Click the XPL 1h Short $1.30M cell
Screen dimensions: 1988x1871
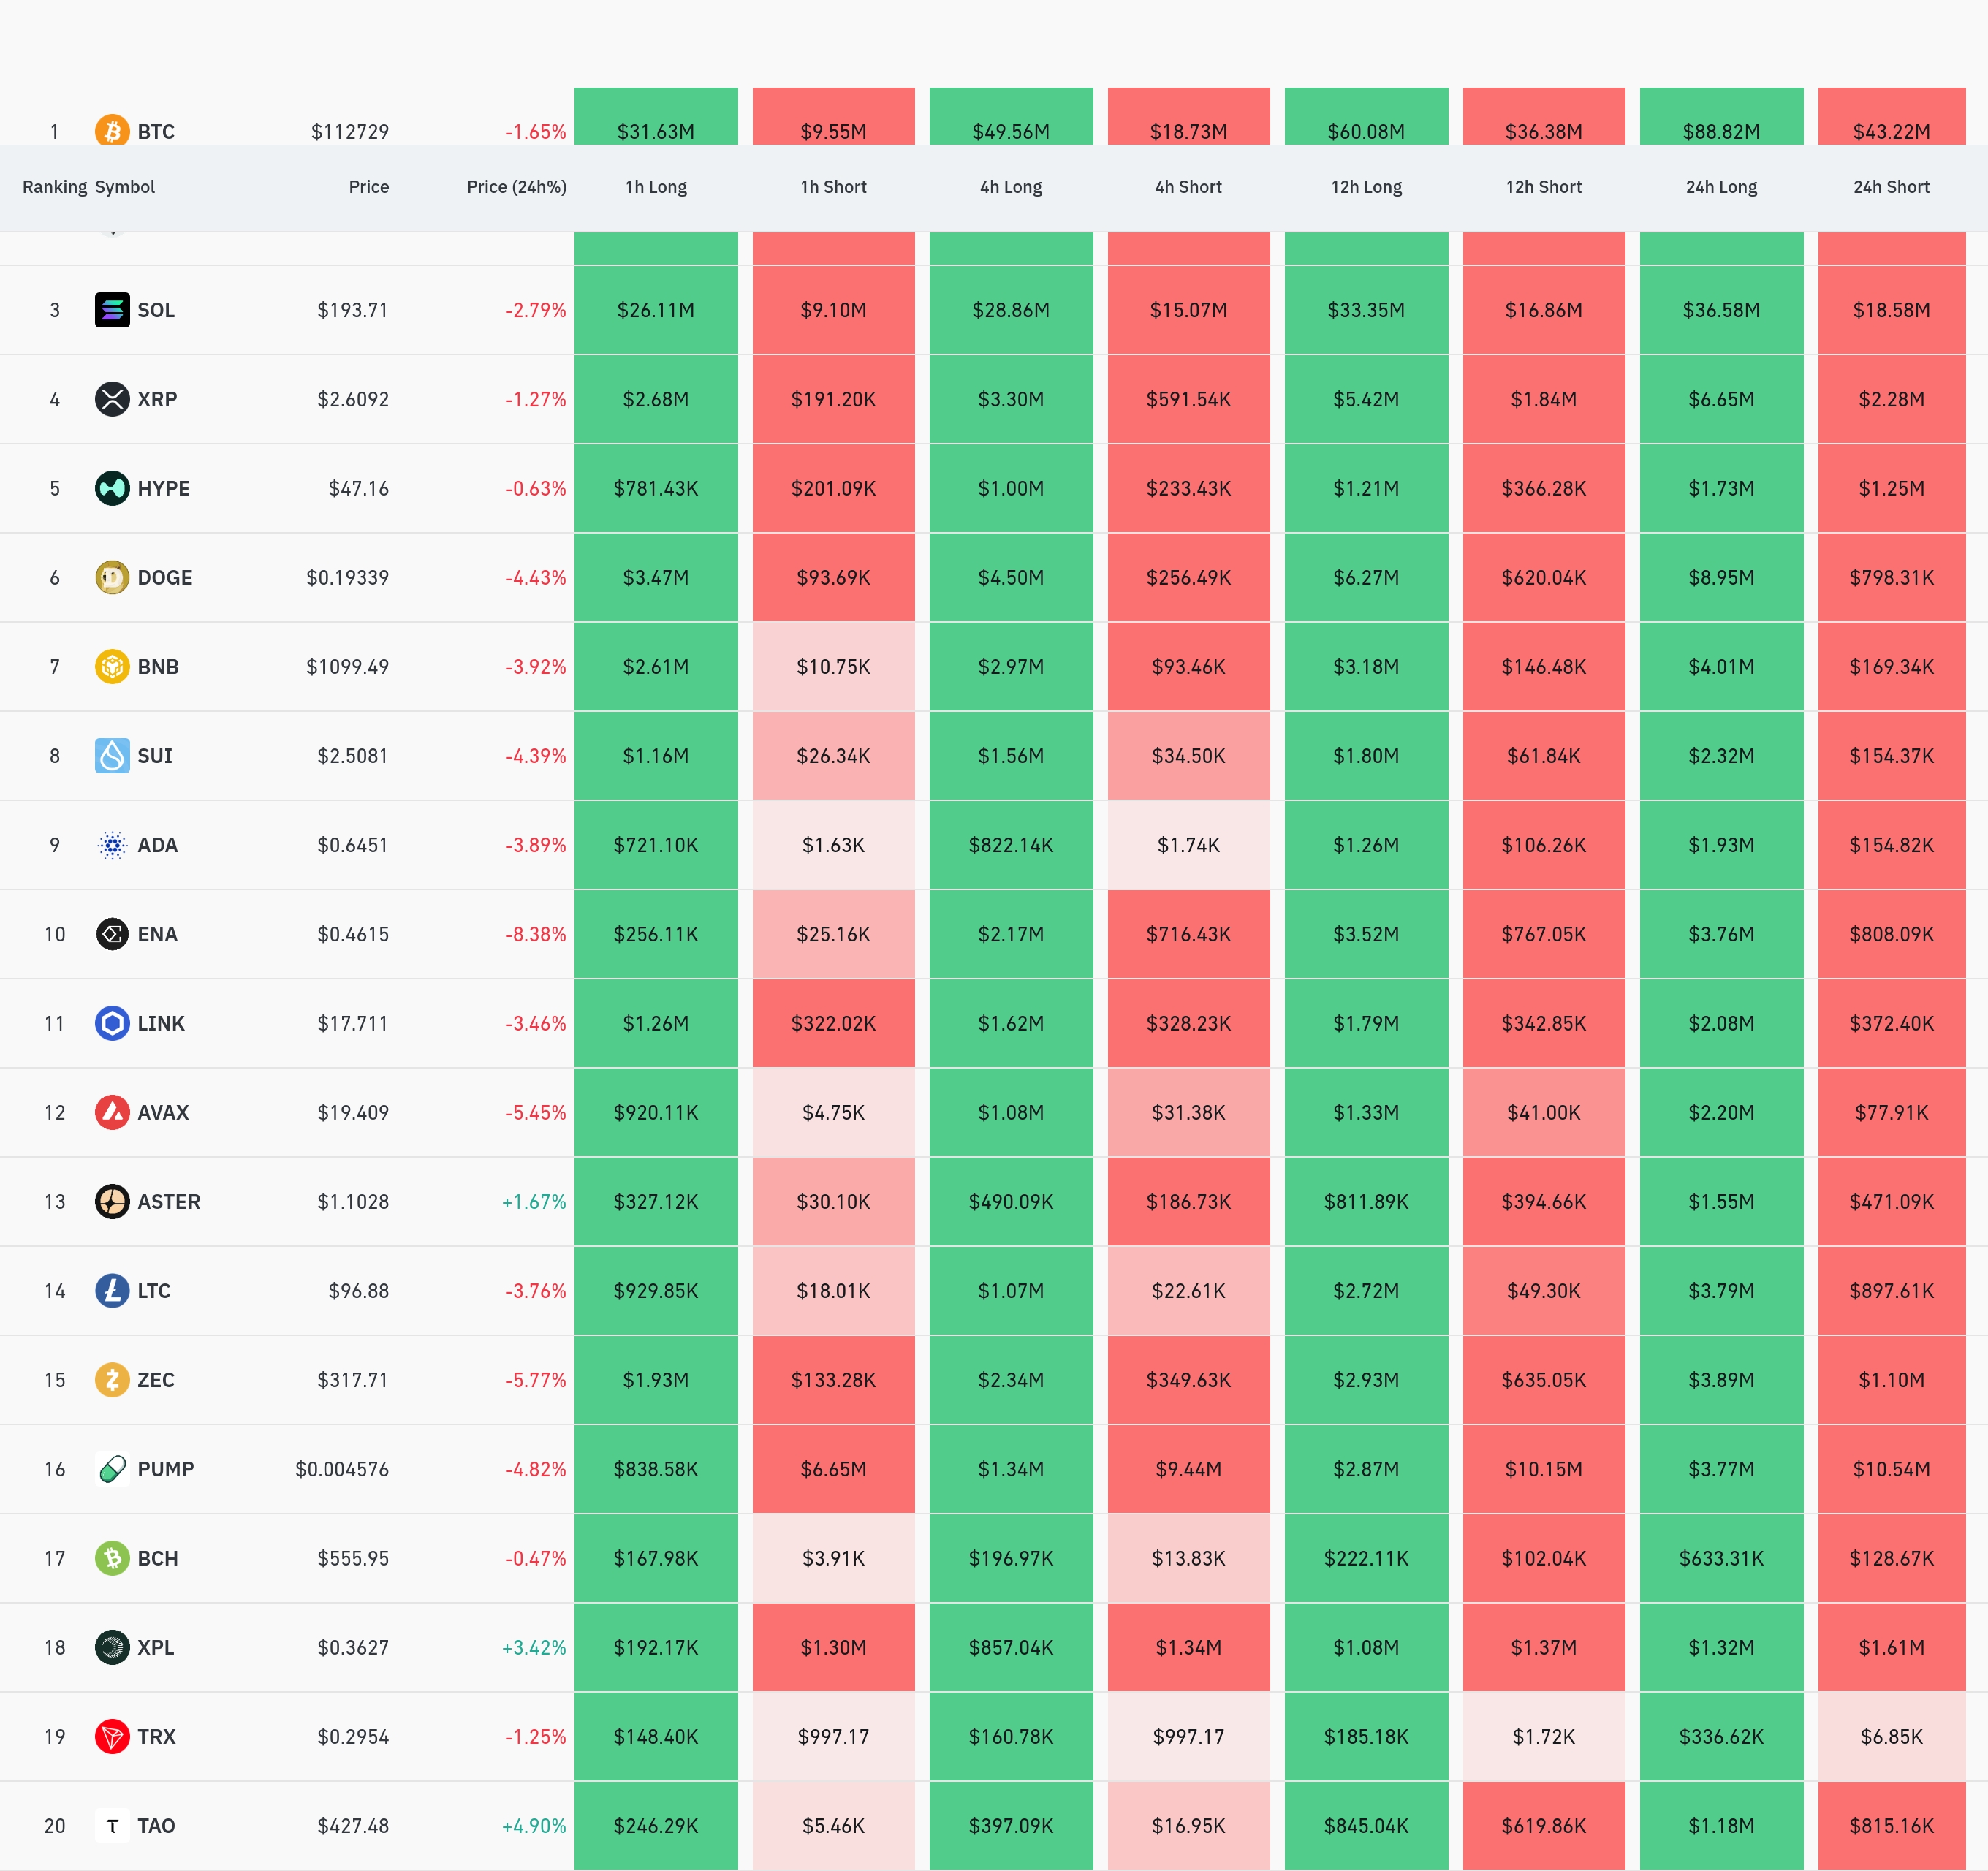tap(833, 1647)
